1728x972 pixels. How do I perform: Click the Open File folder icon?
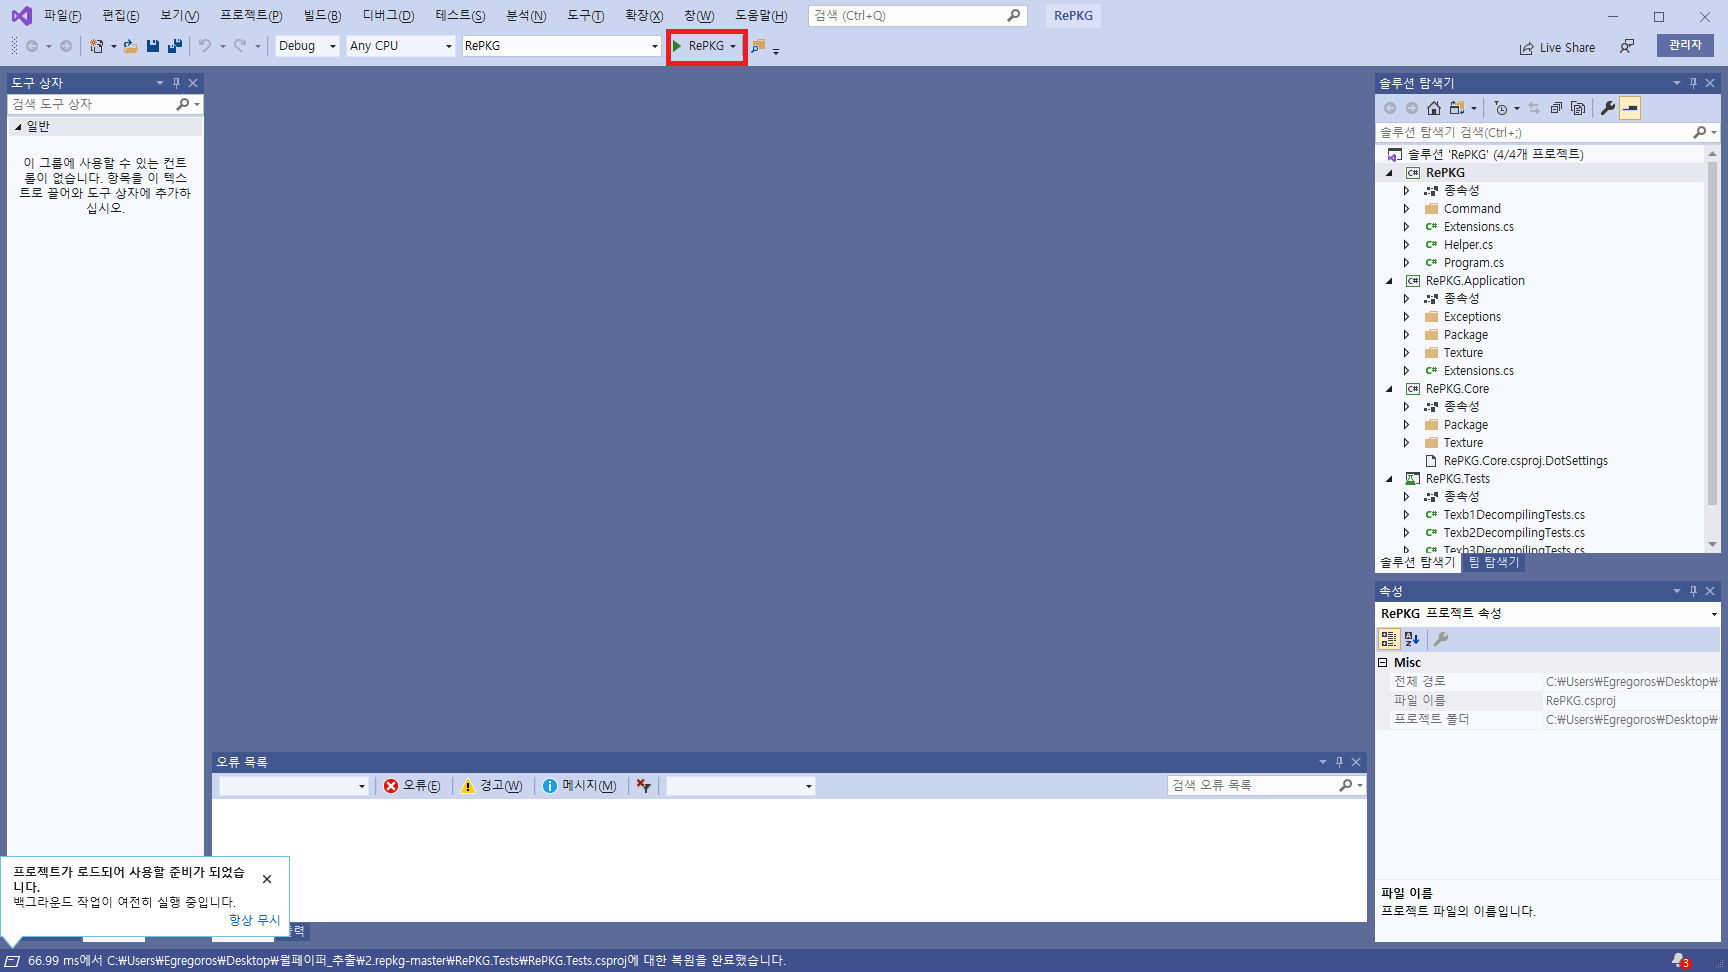[x=130, y=46]
